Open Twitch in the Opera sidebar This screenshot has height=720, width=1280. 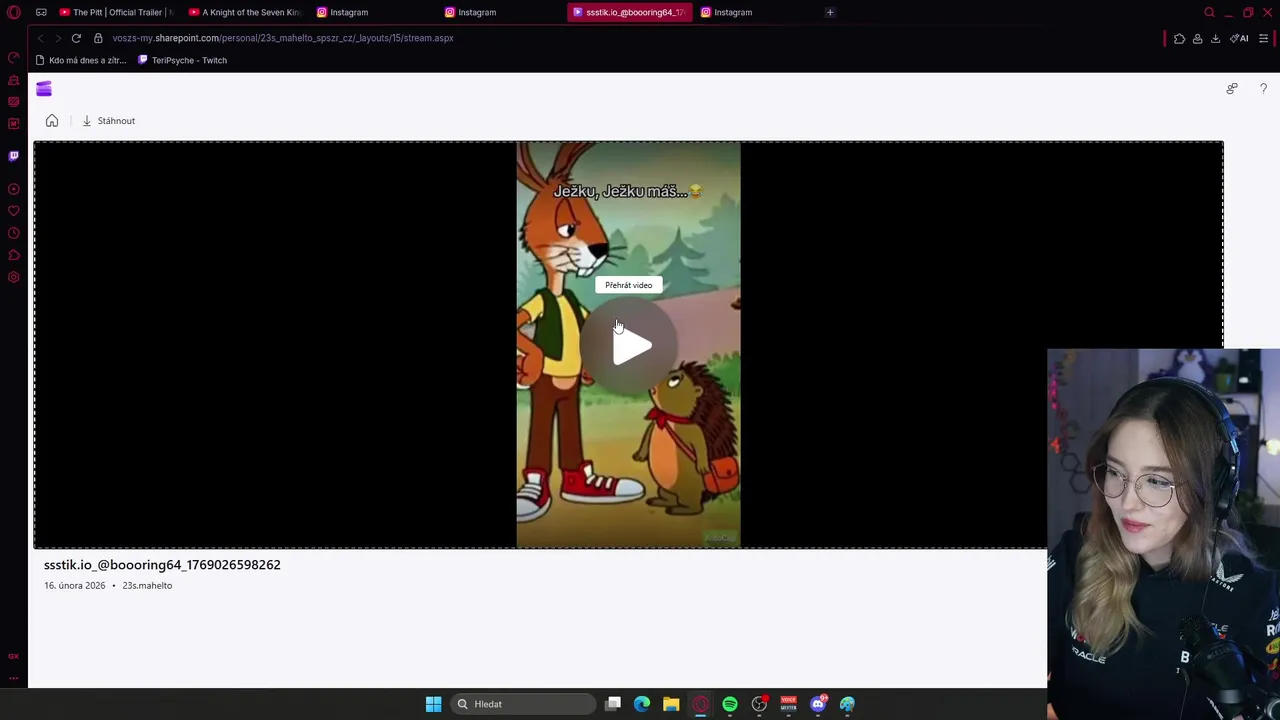[x=14, y=156]
